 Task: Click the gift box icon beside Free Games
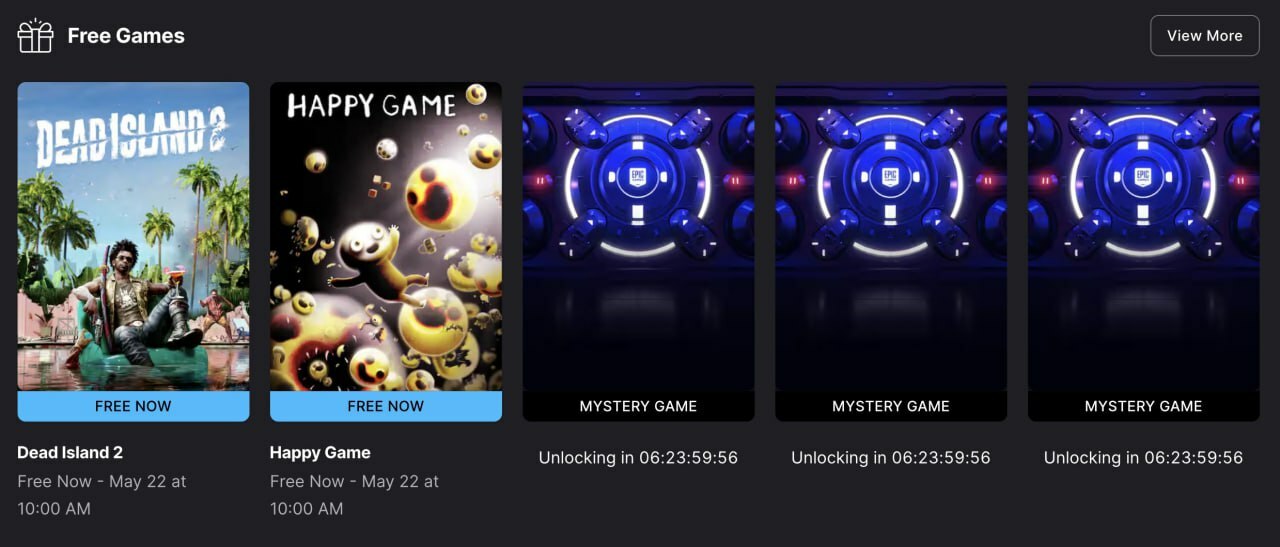coord(35,36)
